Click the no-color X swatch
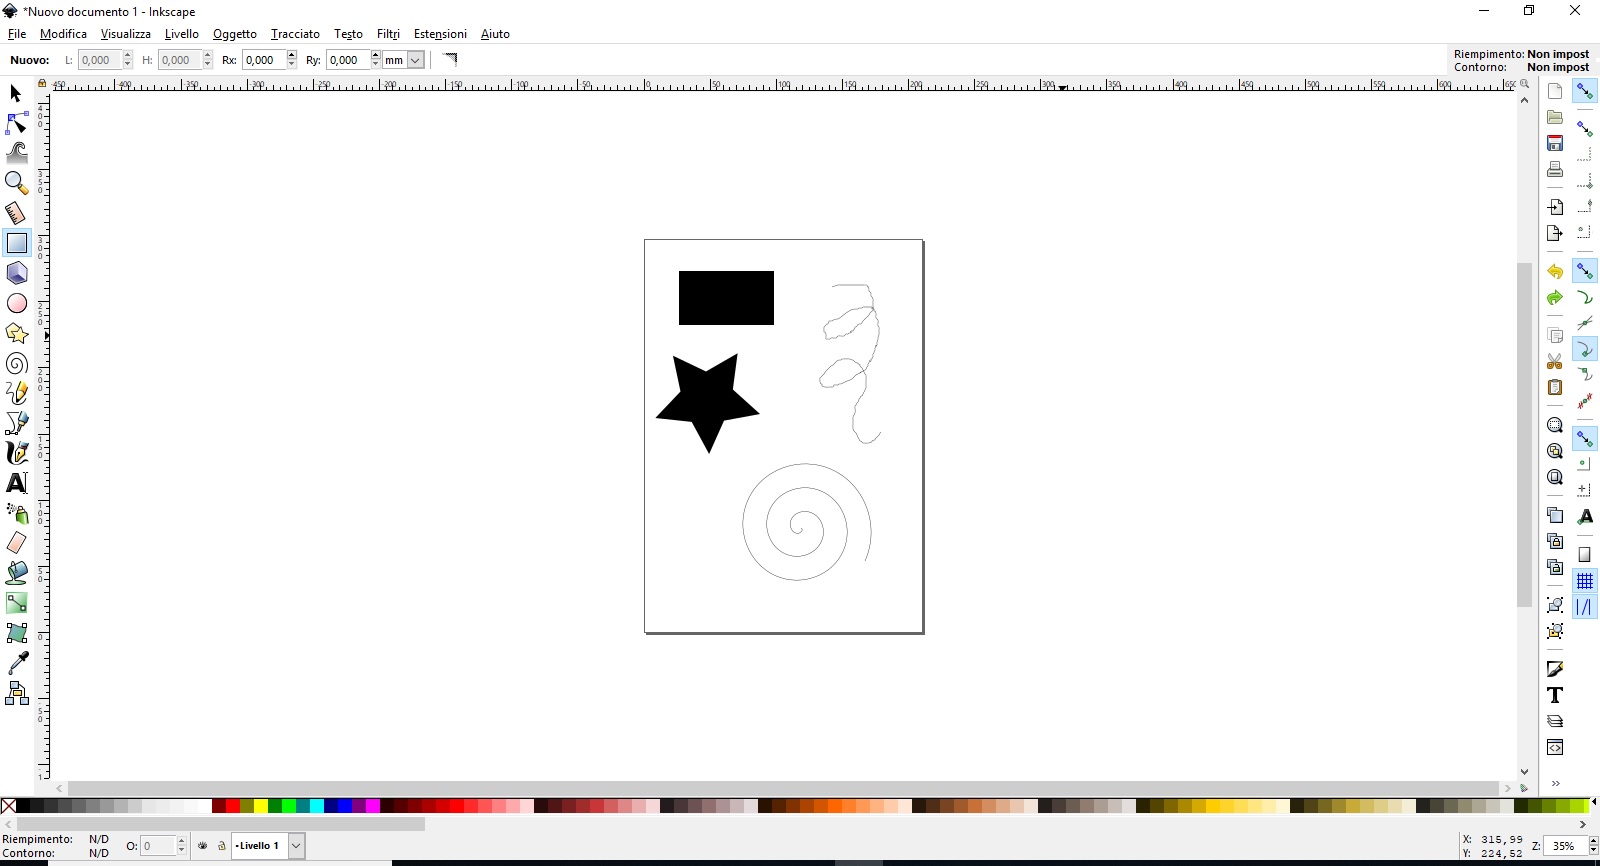The height and width of the screenshot is (866, 1600). (9, 806)
